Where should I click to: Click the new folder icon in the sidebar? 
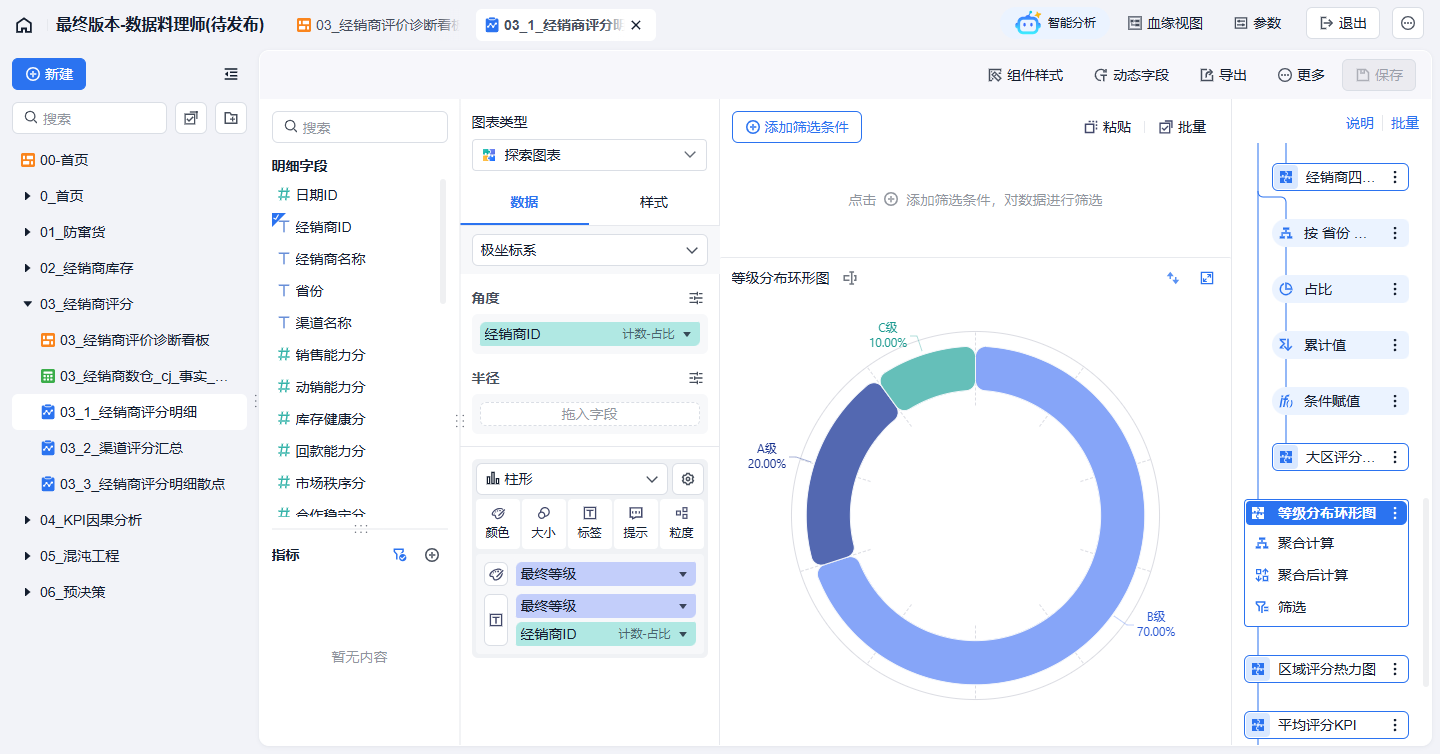pos(231,118)
